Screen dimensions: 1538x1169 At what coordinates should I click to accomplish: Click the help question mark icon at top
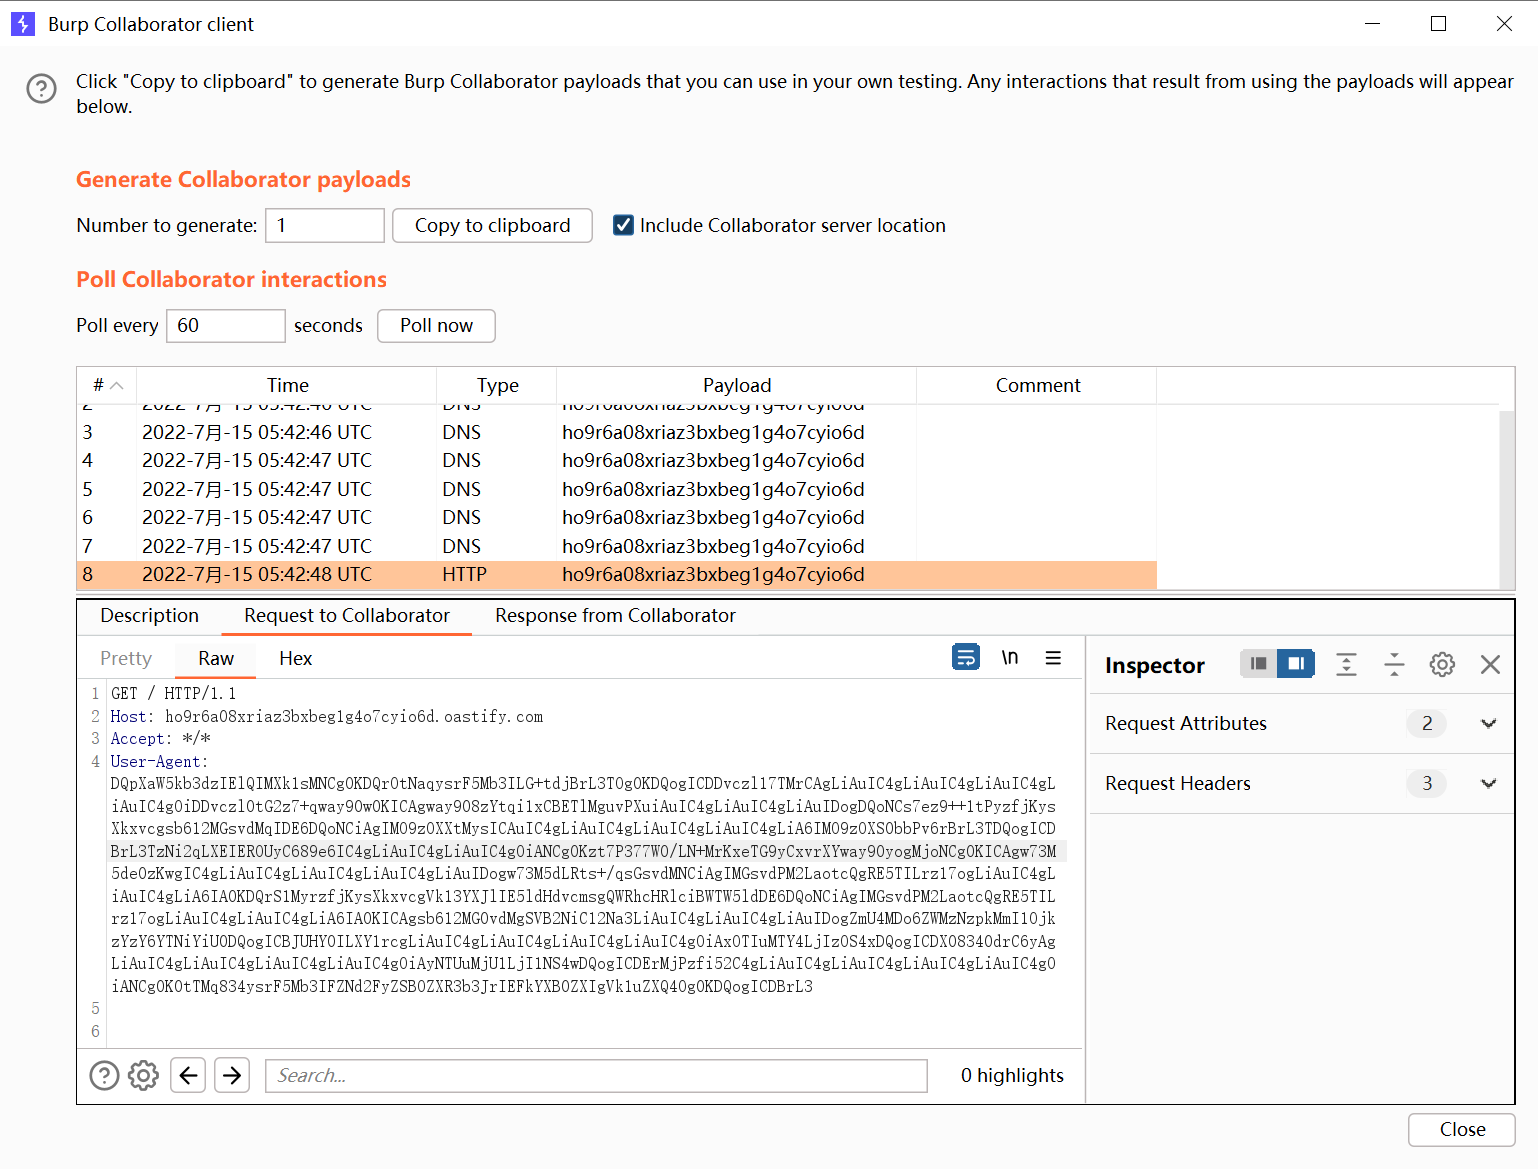[x=41, y=89]
